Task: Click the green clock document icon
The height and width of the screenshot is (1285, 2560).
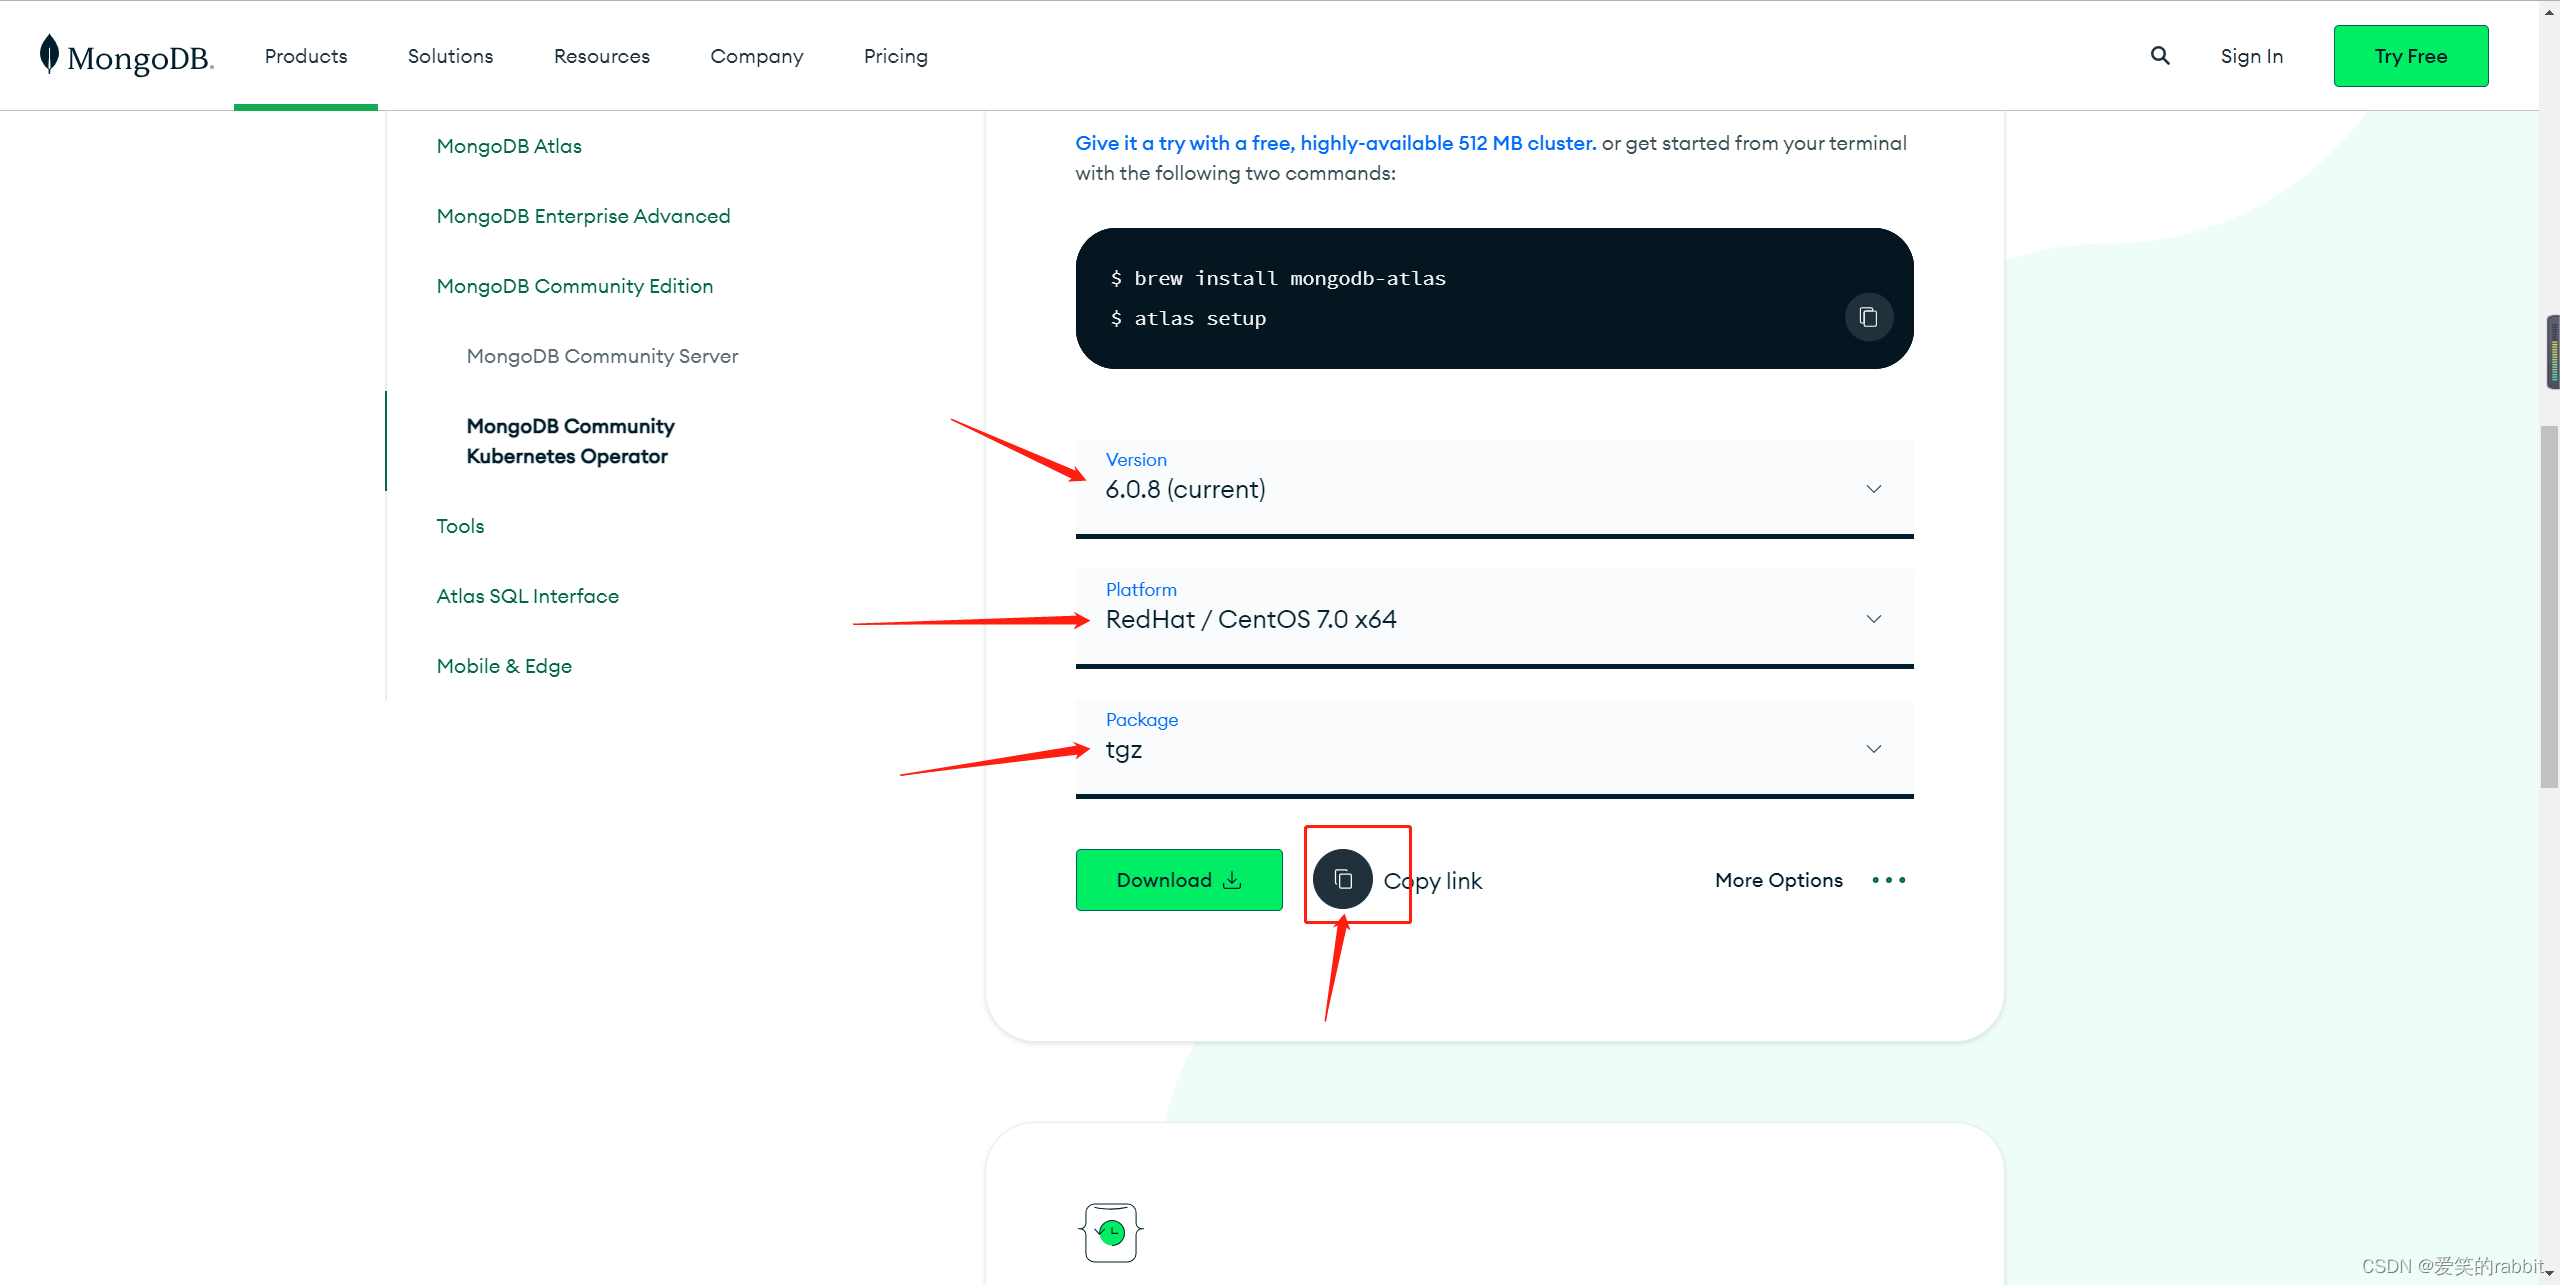Action: tap(1111, 1232)
